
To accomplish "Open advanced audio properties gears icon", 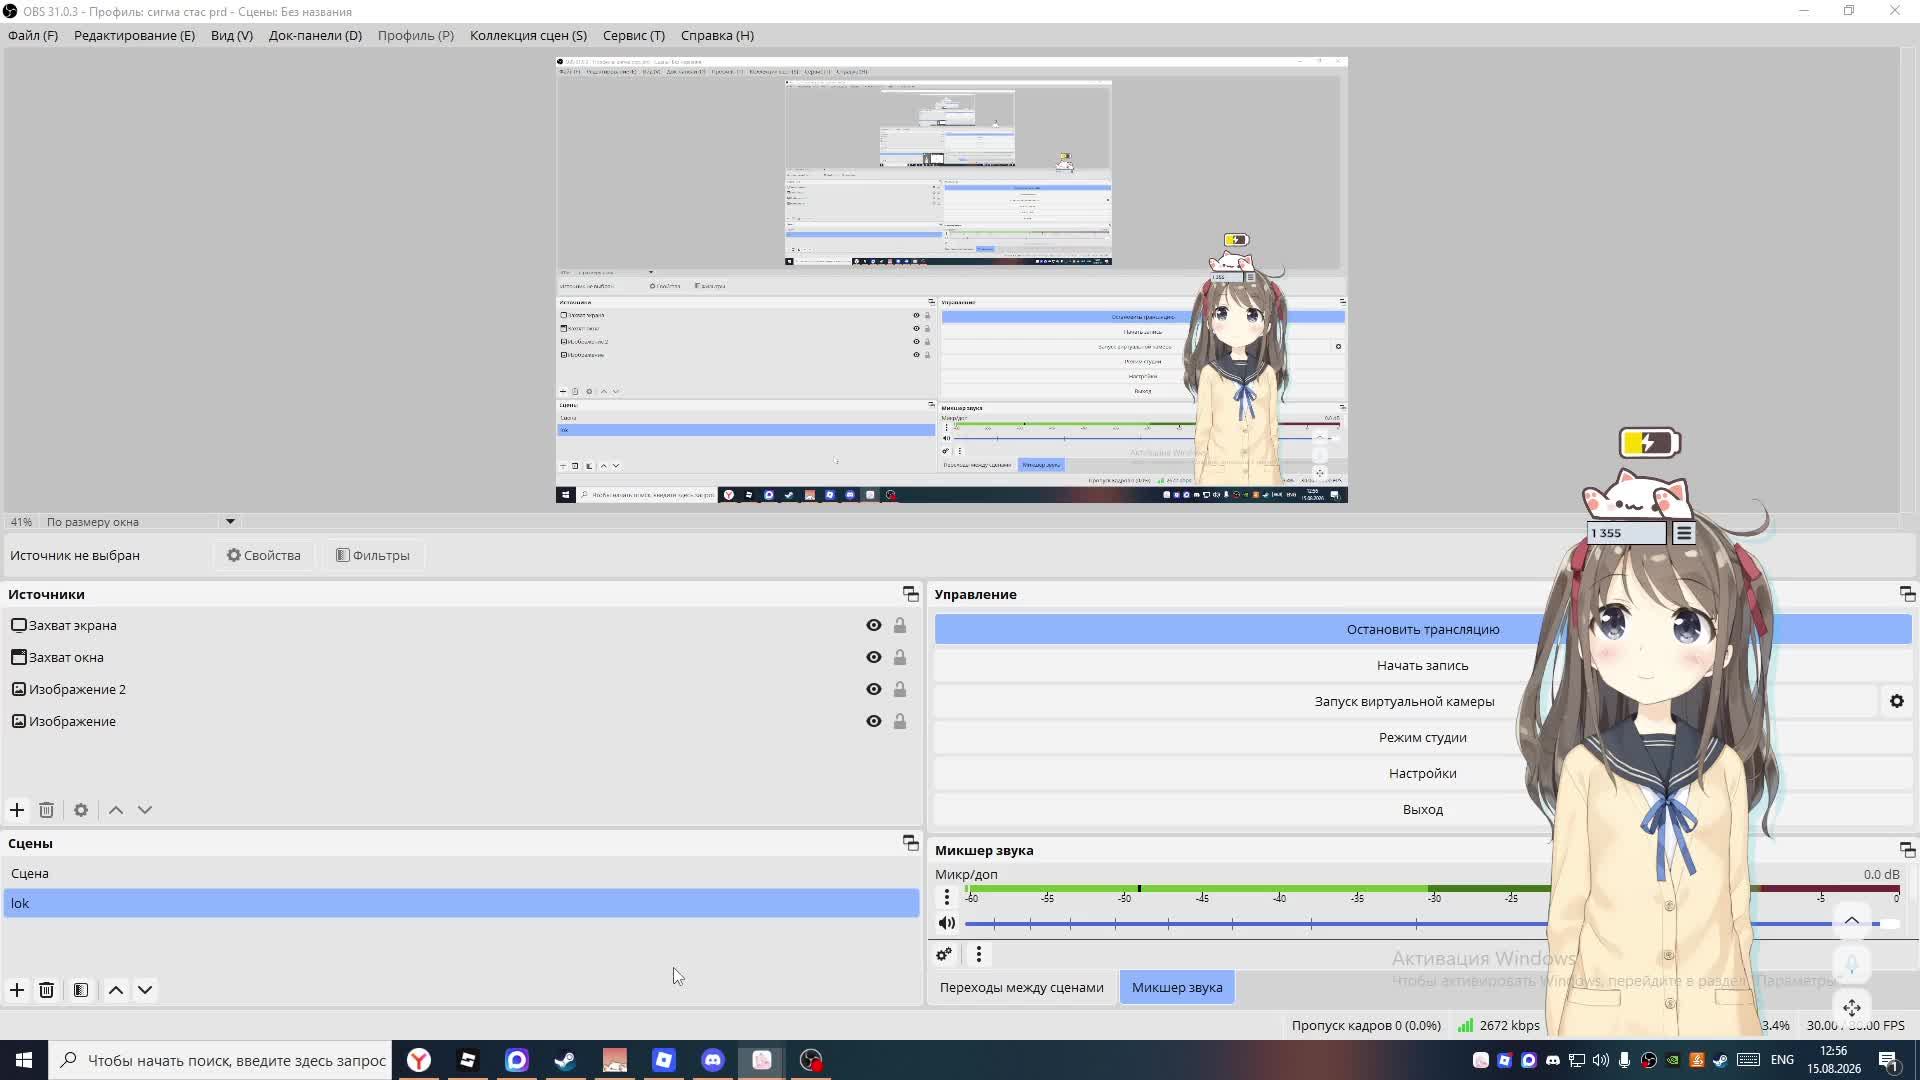I will [x=944, y=954].
